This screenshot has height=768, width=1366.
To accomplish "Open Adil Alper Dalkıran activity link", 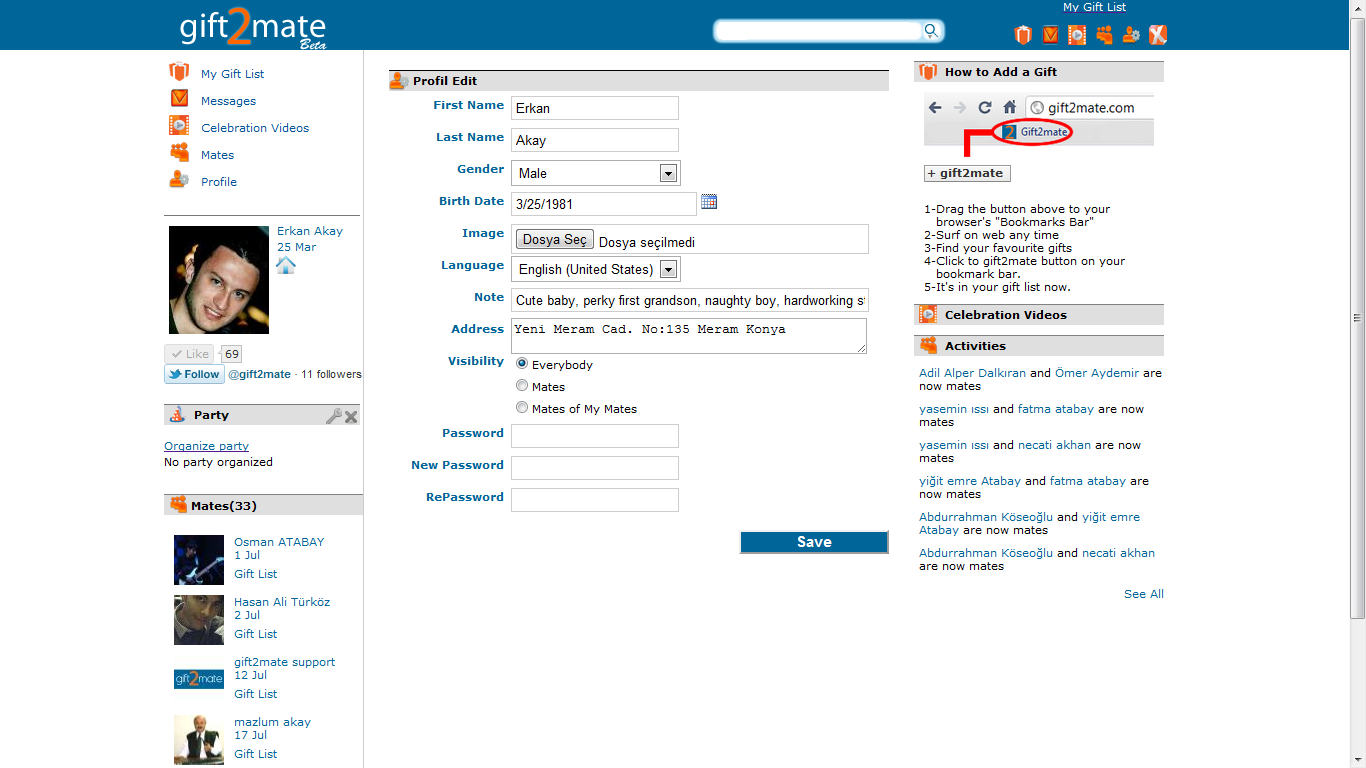I will [x=972, y=373].
